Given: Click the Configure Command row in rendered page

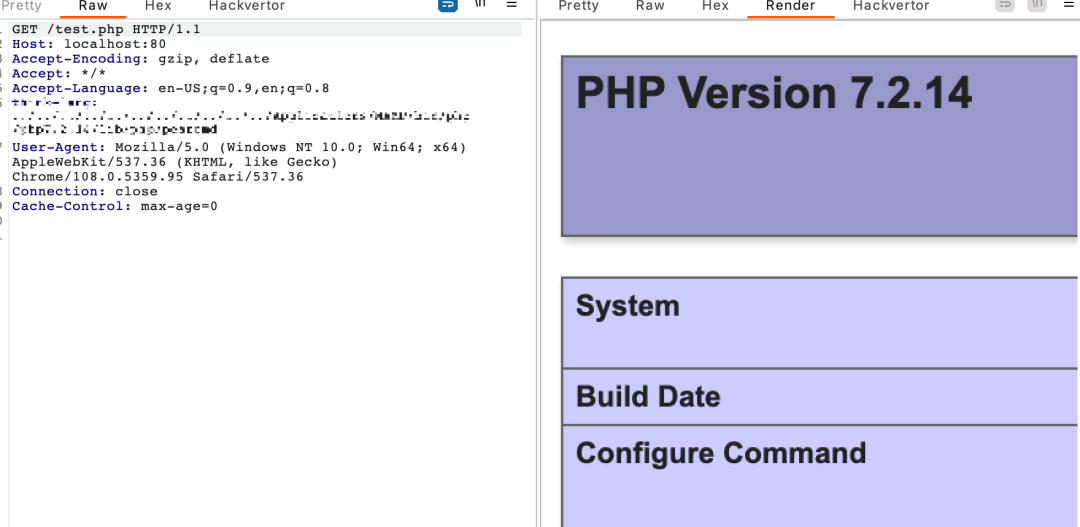Looking at the screenshot, I should 721,453.
